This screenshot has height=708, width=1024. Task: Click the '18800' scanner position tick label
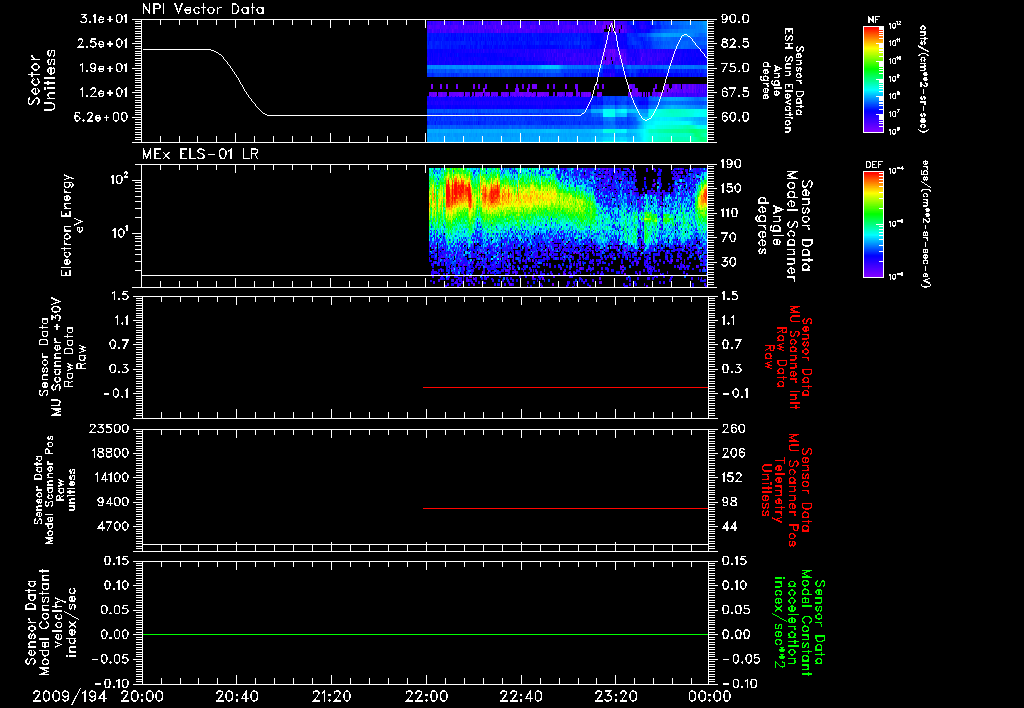pyautogui.click(x=108, y=453)
